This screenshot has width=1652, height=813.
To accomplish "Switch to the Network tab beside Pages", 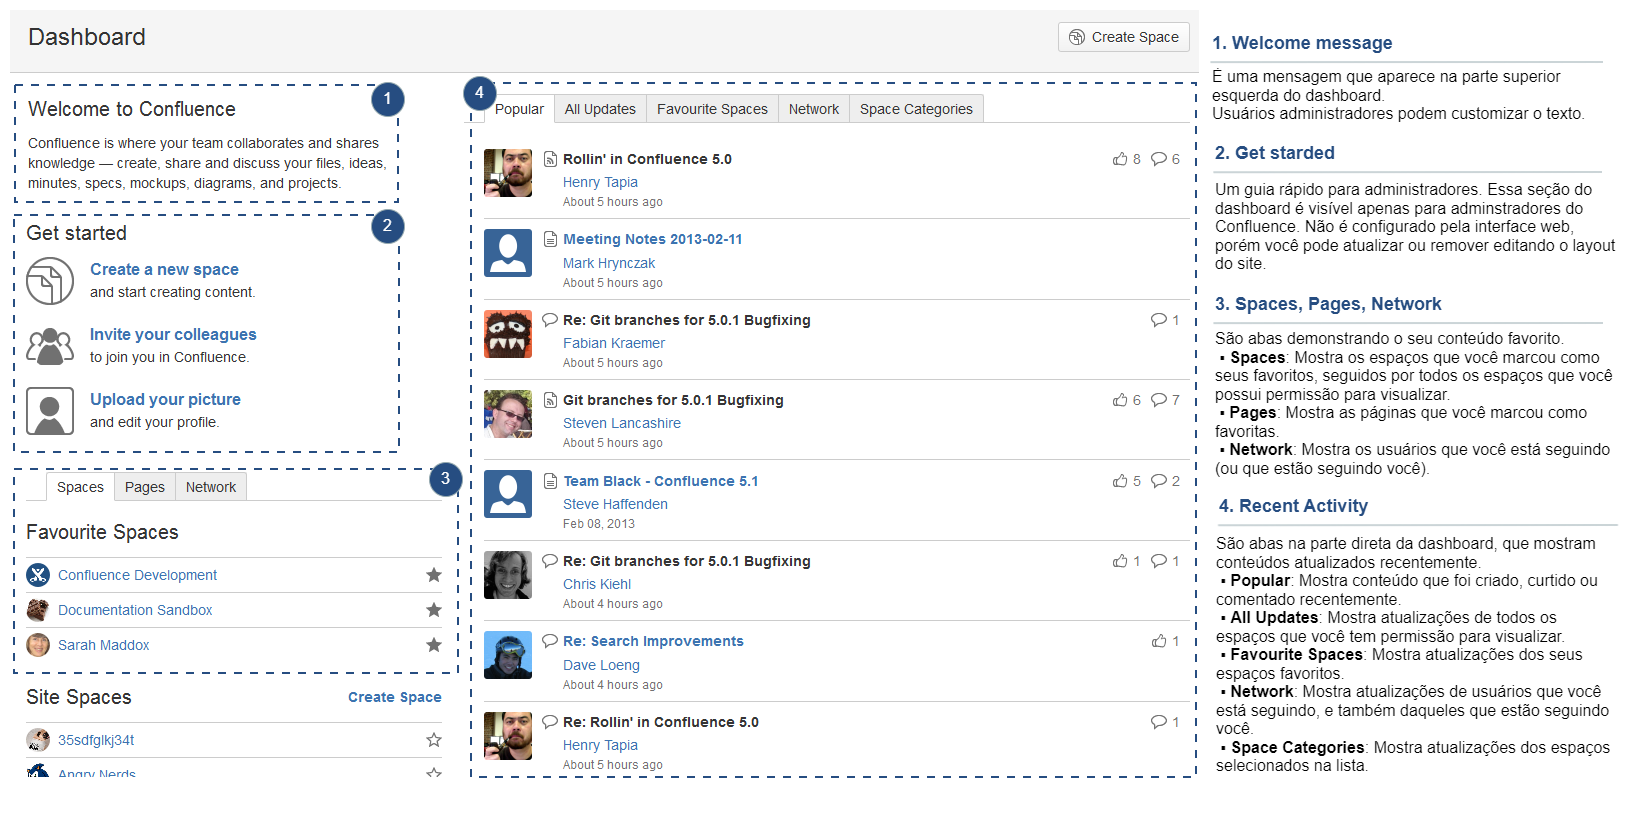I will [211, 487].
